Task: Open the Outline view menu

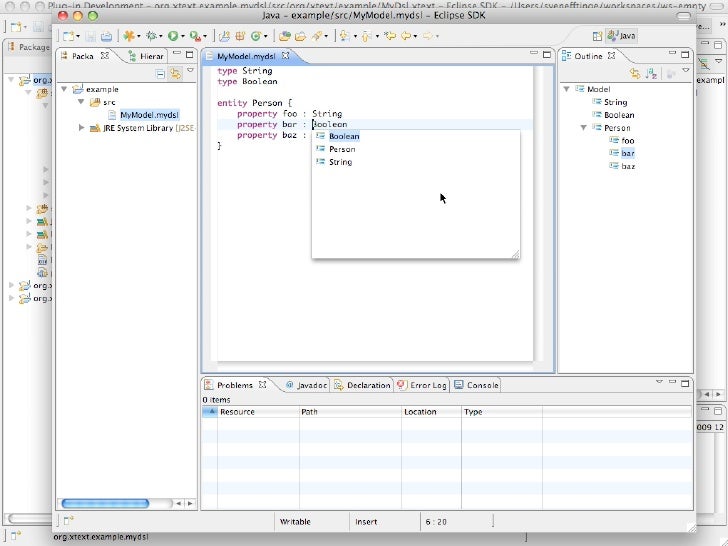Action: coord(686,70)
